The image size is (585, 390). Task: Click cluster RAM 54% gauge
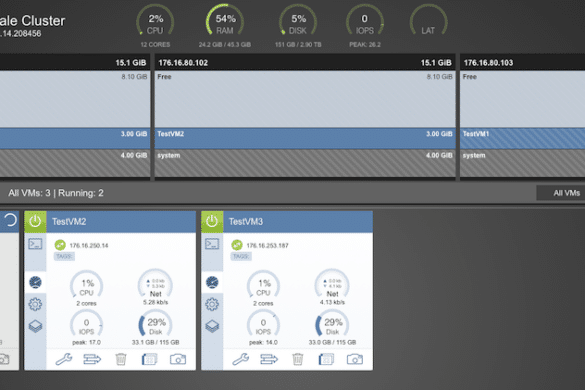pos(225,21)
